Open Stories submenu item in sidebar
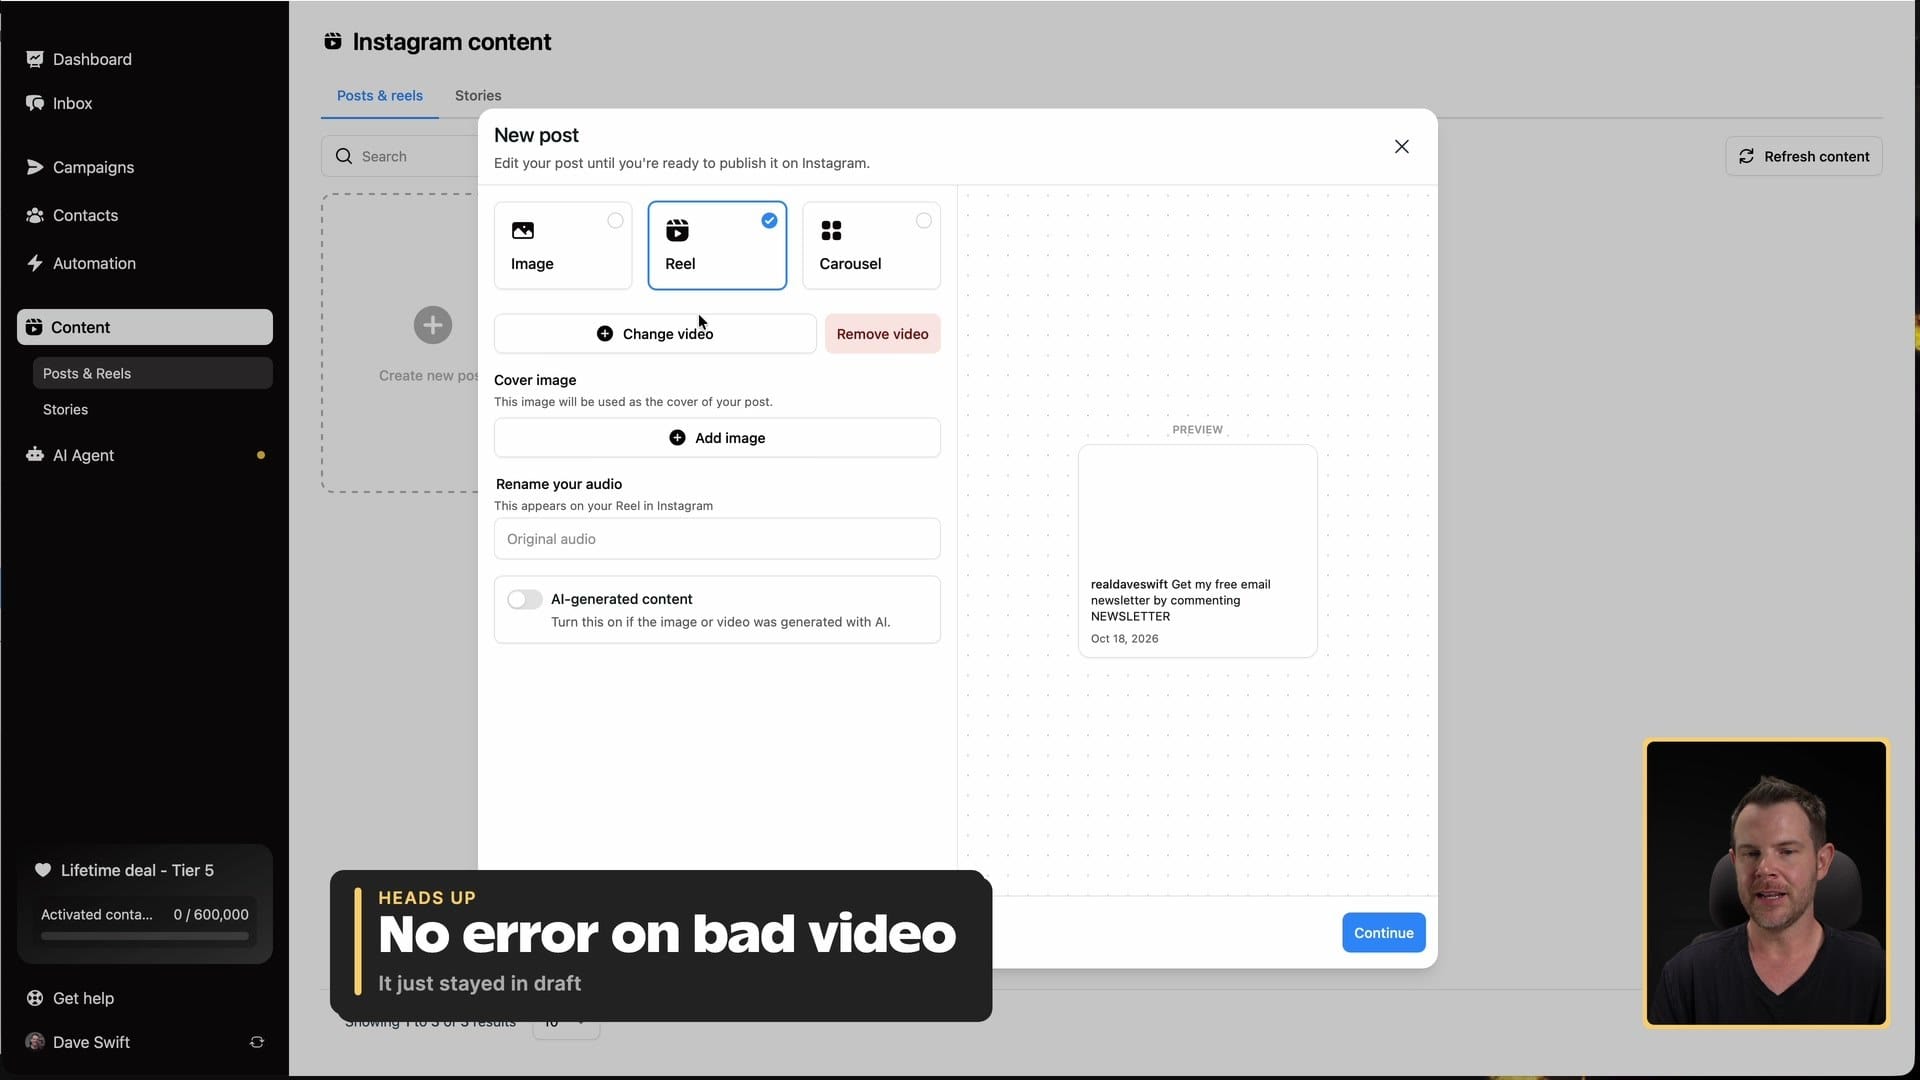The image size is (1920, 1080). tap(65, 409)
